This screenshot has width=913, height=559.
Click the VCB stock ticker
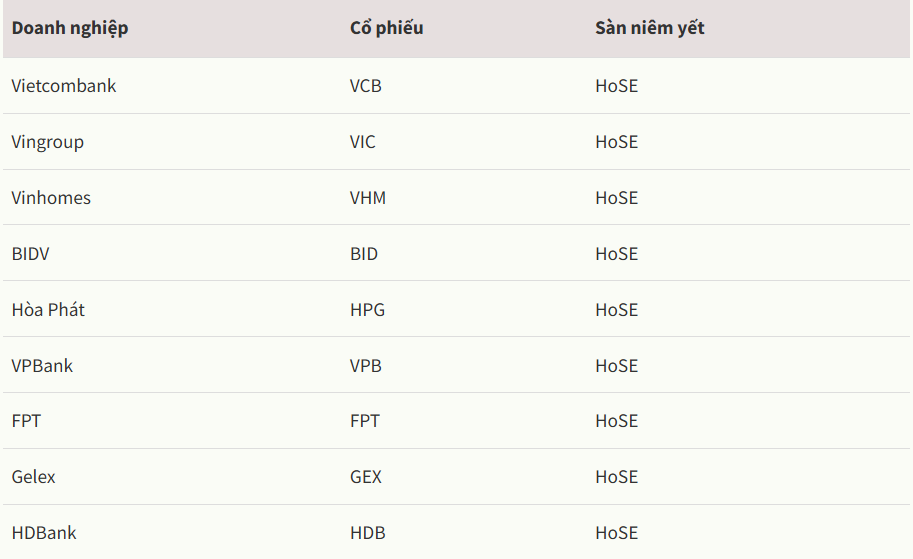pos(366,86)
